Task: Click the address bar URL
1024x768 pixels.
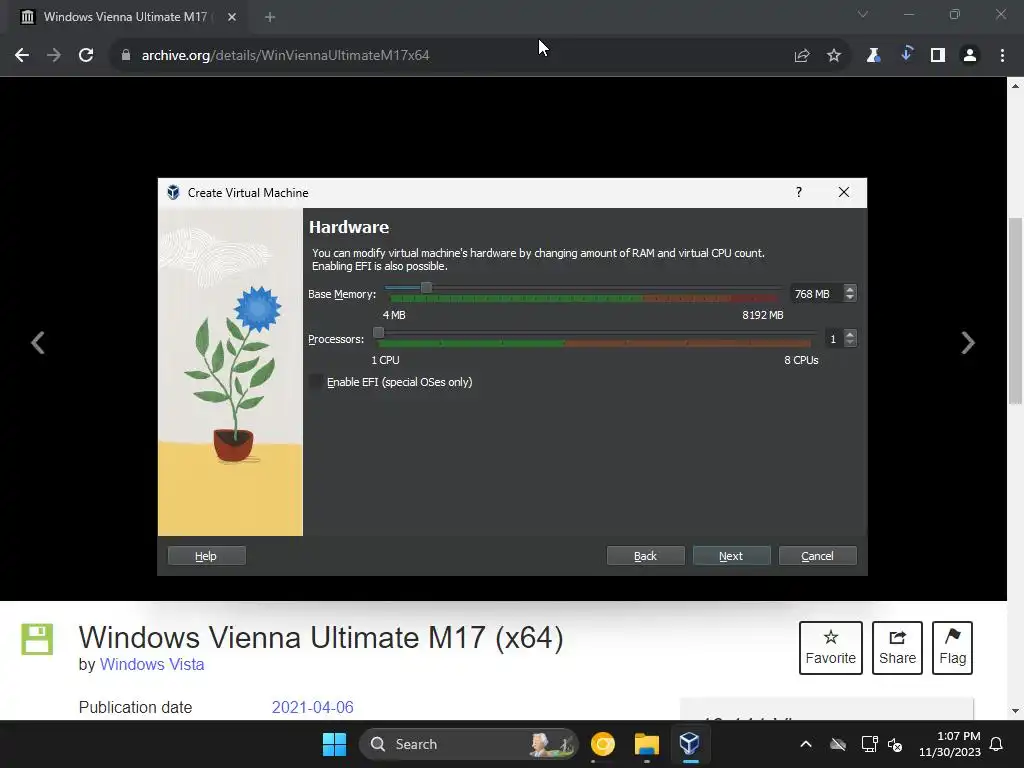Action: [285, 56]
